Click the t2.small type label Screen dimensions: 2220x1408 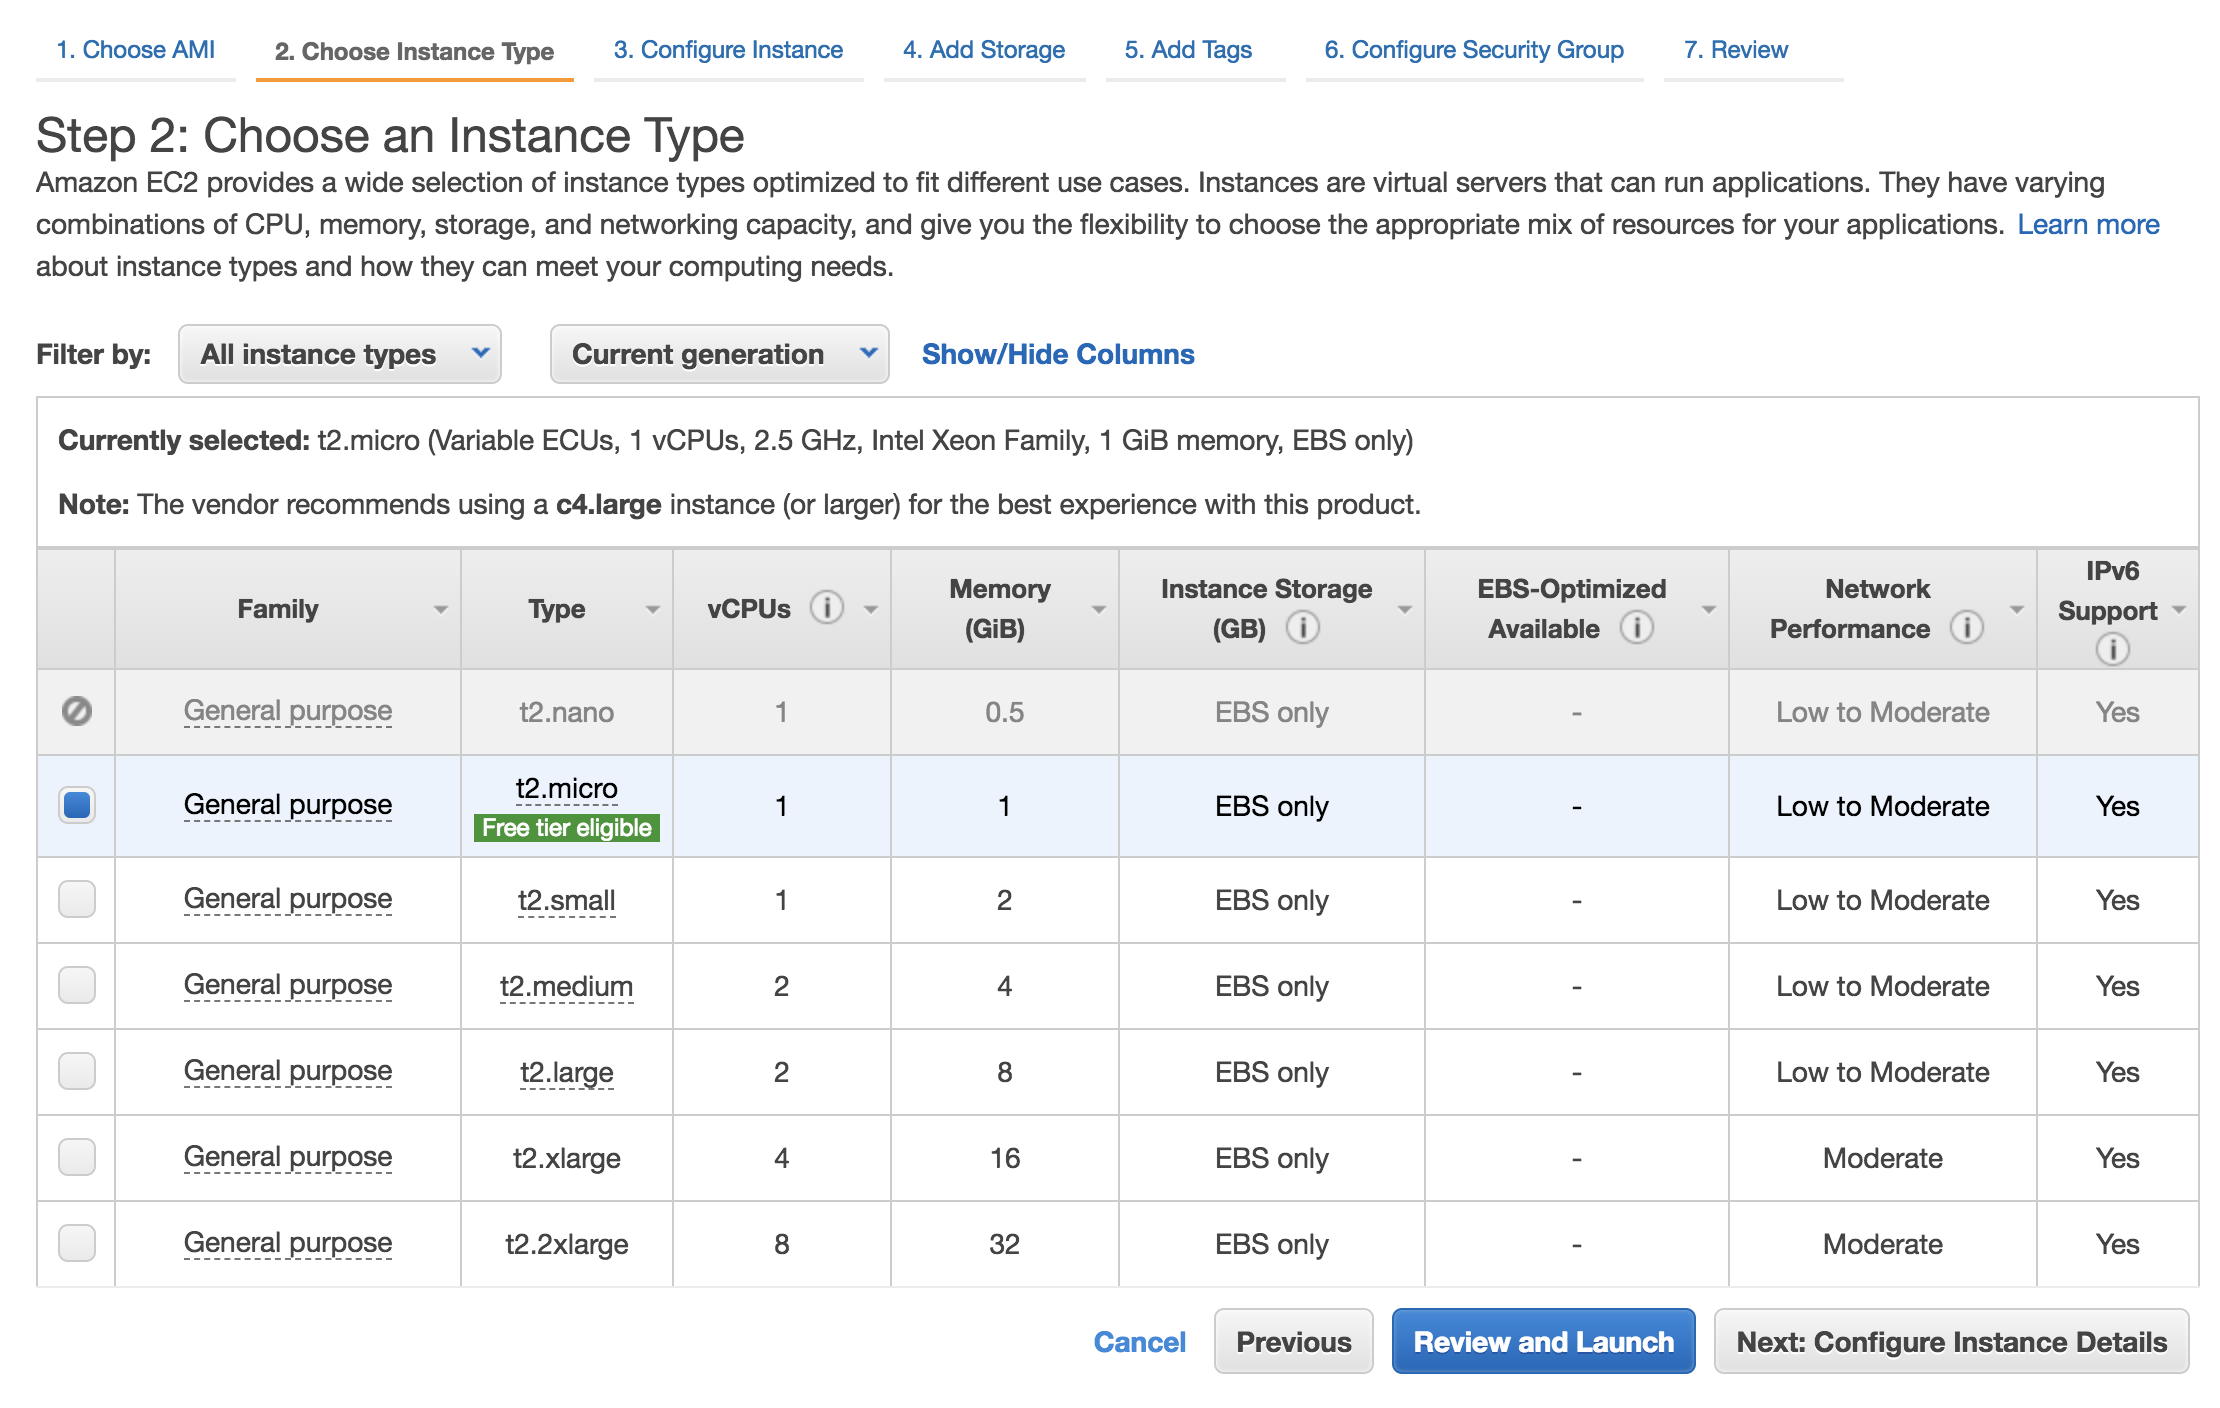pyautogui.click(x=567, y=900)
